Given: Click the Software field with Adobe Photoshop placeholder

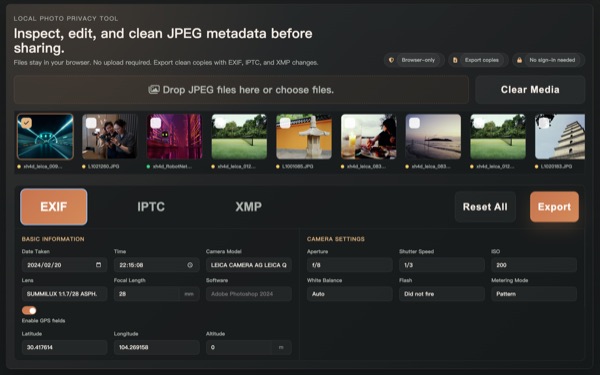Looking at the screenshot, I should (249, 294).
